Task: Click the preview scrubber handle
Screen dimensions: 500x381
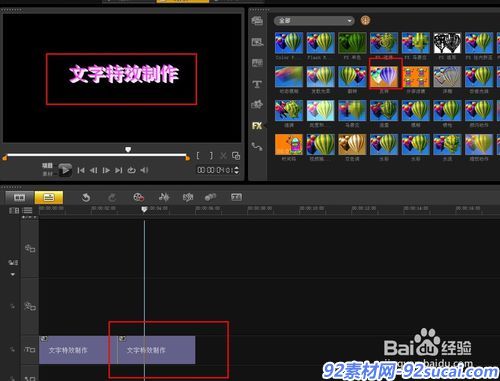Action: pos(128,150)
